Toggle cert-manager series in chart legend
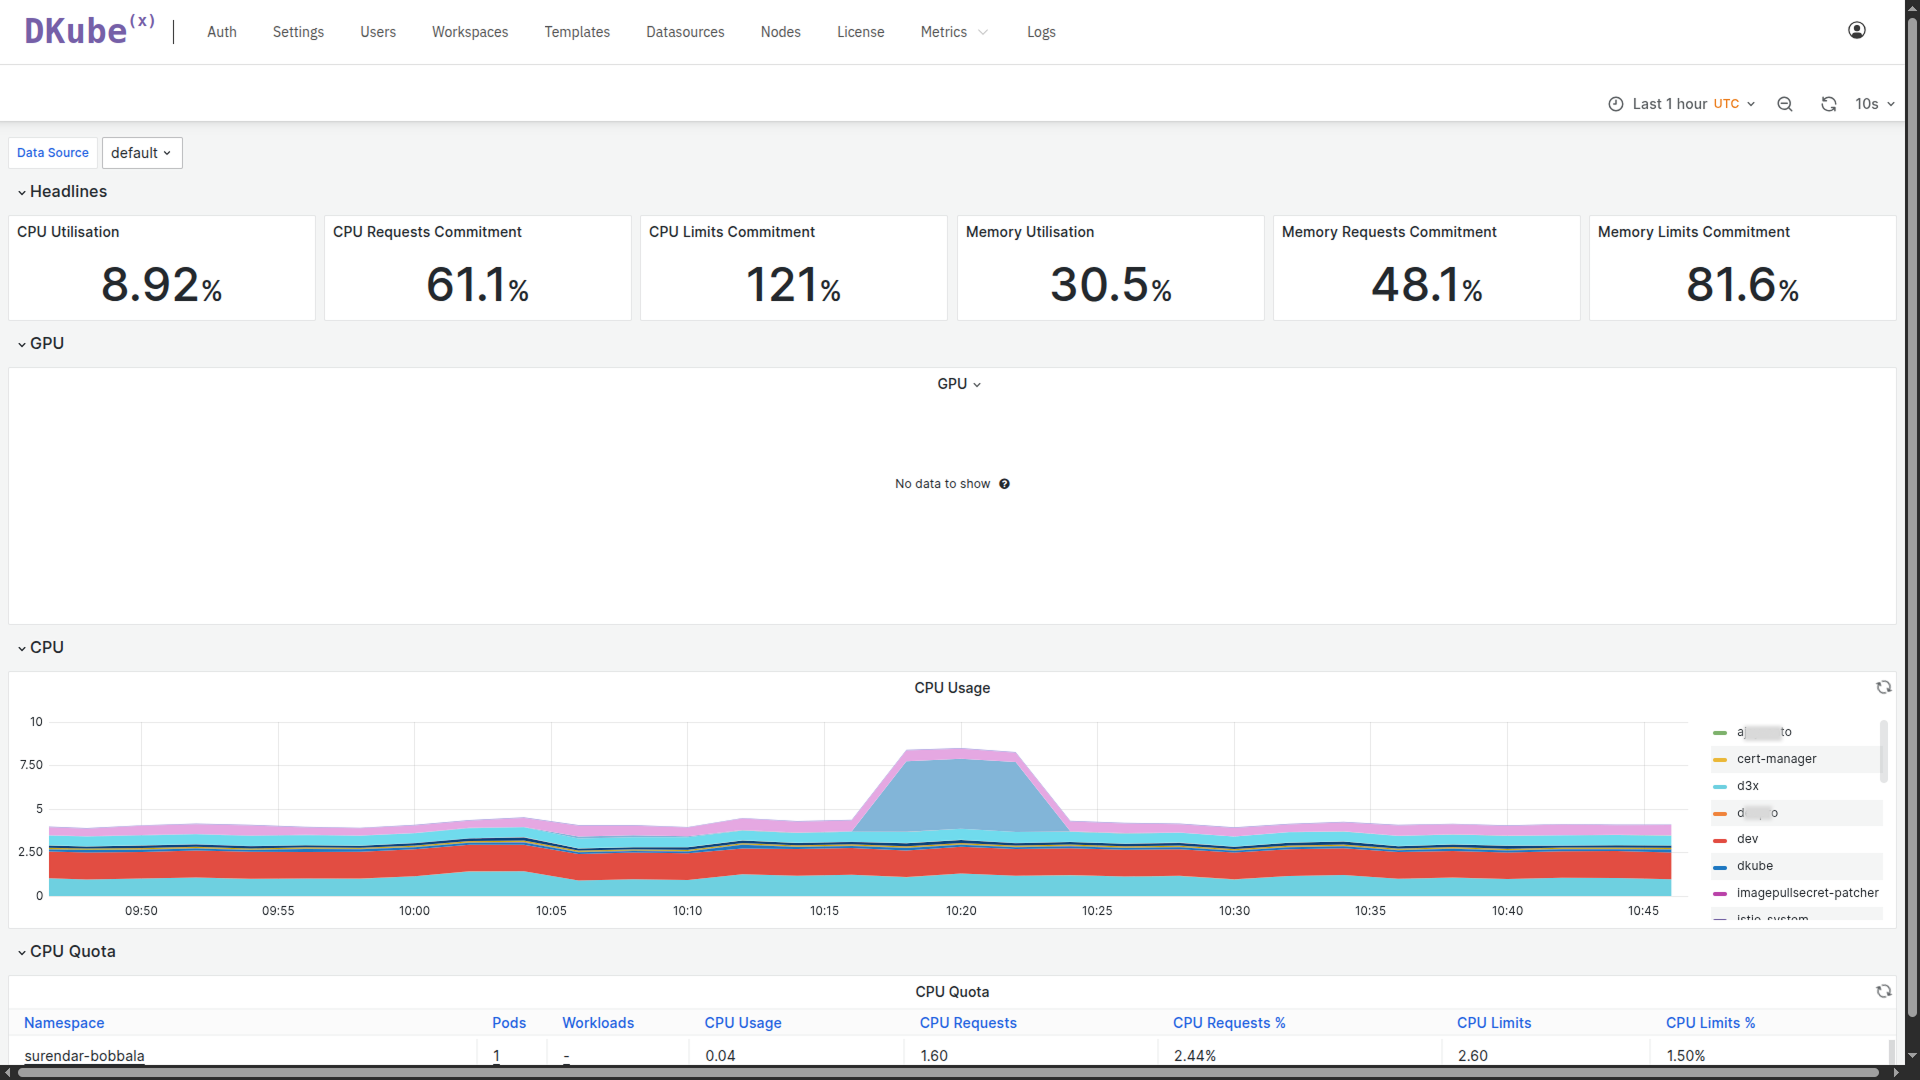The image size is (1920, 1080). (x=1776, y=759)
